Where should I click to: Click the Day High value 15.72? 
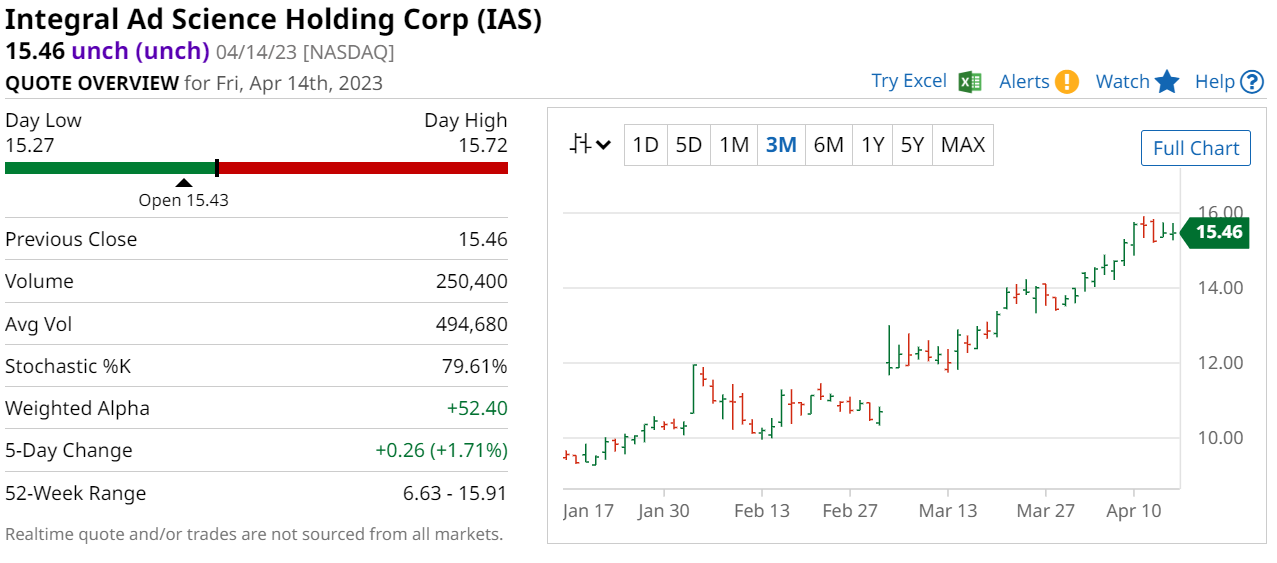(483, 145)
